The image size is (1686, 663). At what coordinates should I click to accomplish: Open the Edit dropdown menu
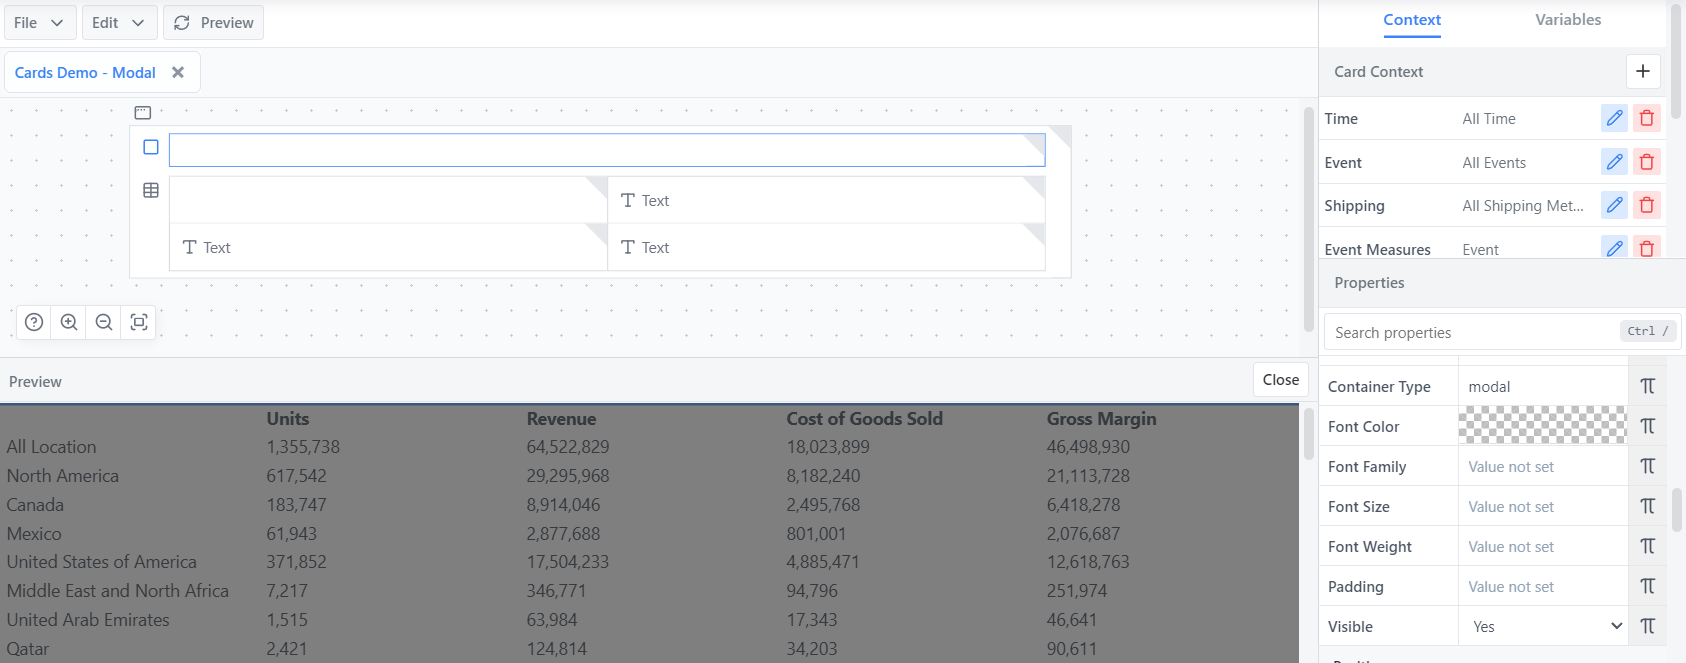coord(118,22)
